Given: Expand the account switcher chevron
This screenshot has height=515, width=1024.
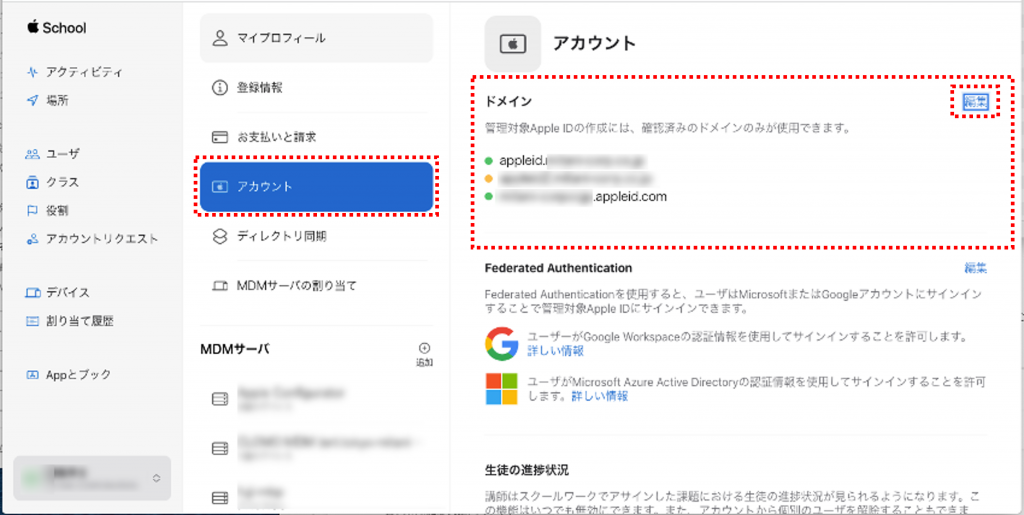Looking at the screenshot, I should point(155,478).
